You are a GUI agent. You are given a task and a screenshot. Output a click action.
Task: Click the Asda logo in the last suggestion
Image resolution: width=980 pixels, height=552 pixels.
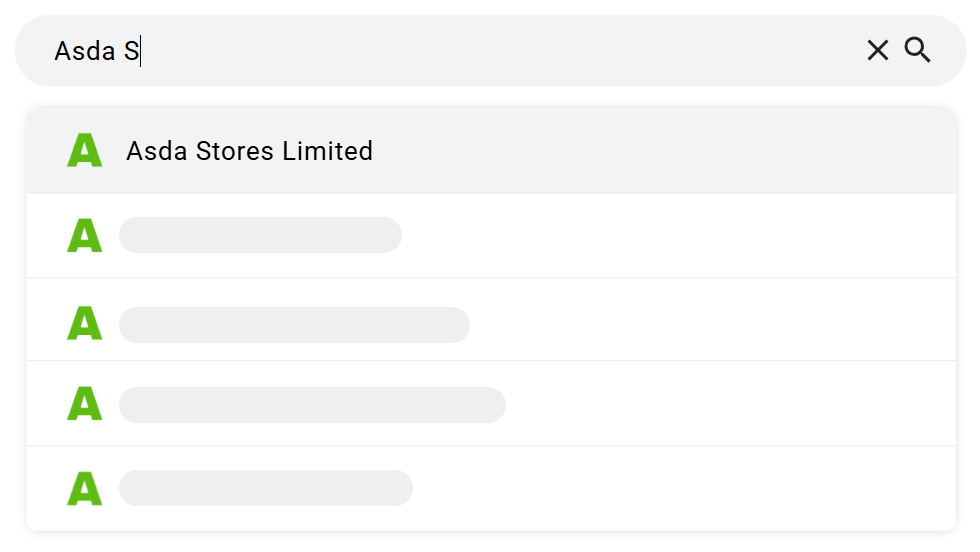coord(85,488)
